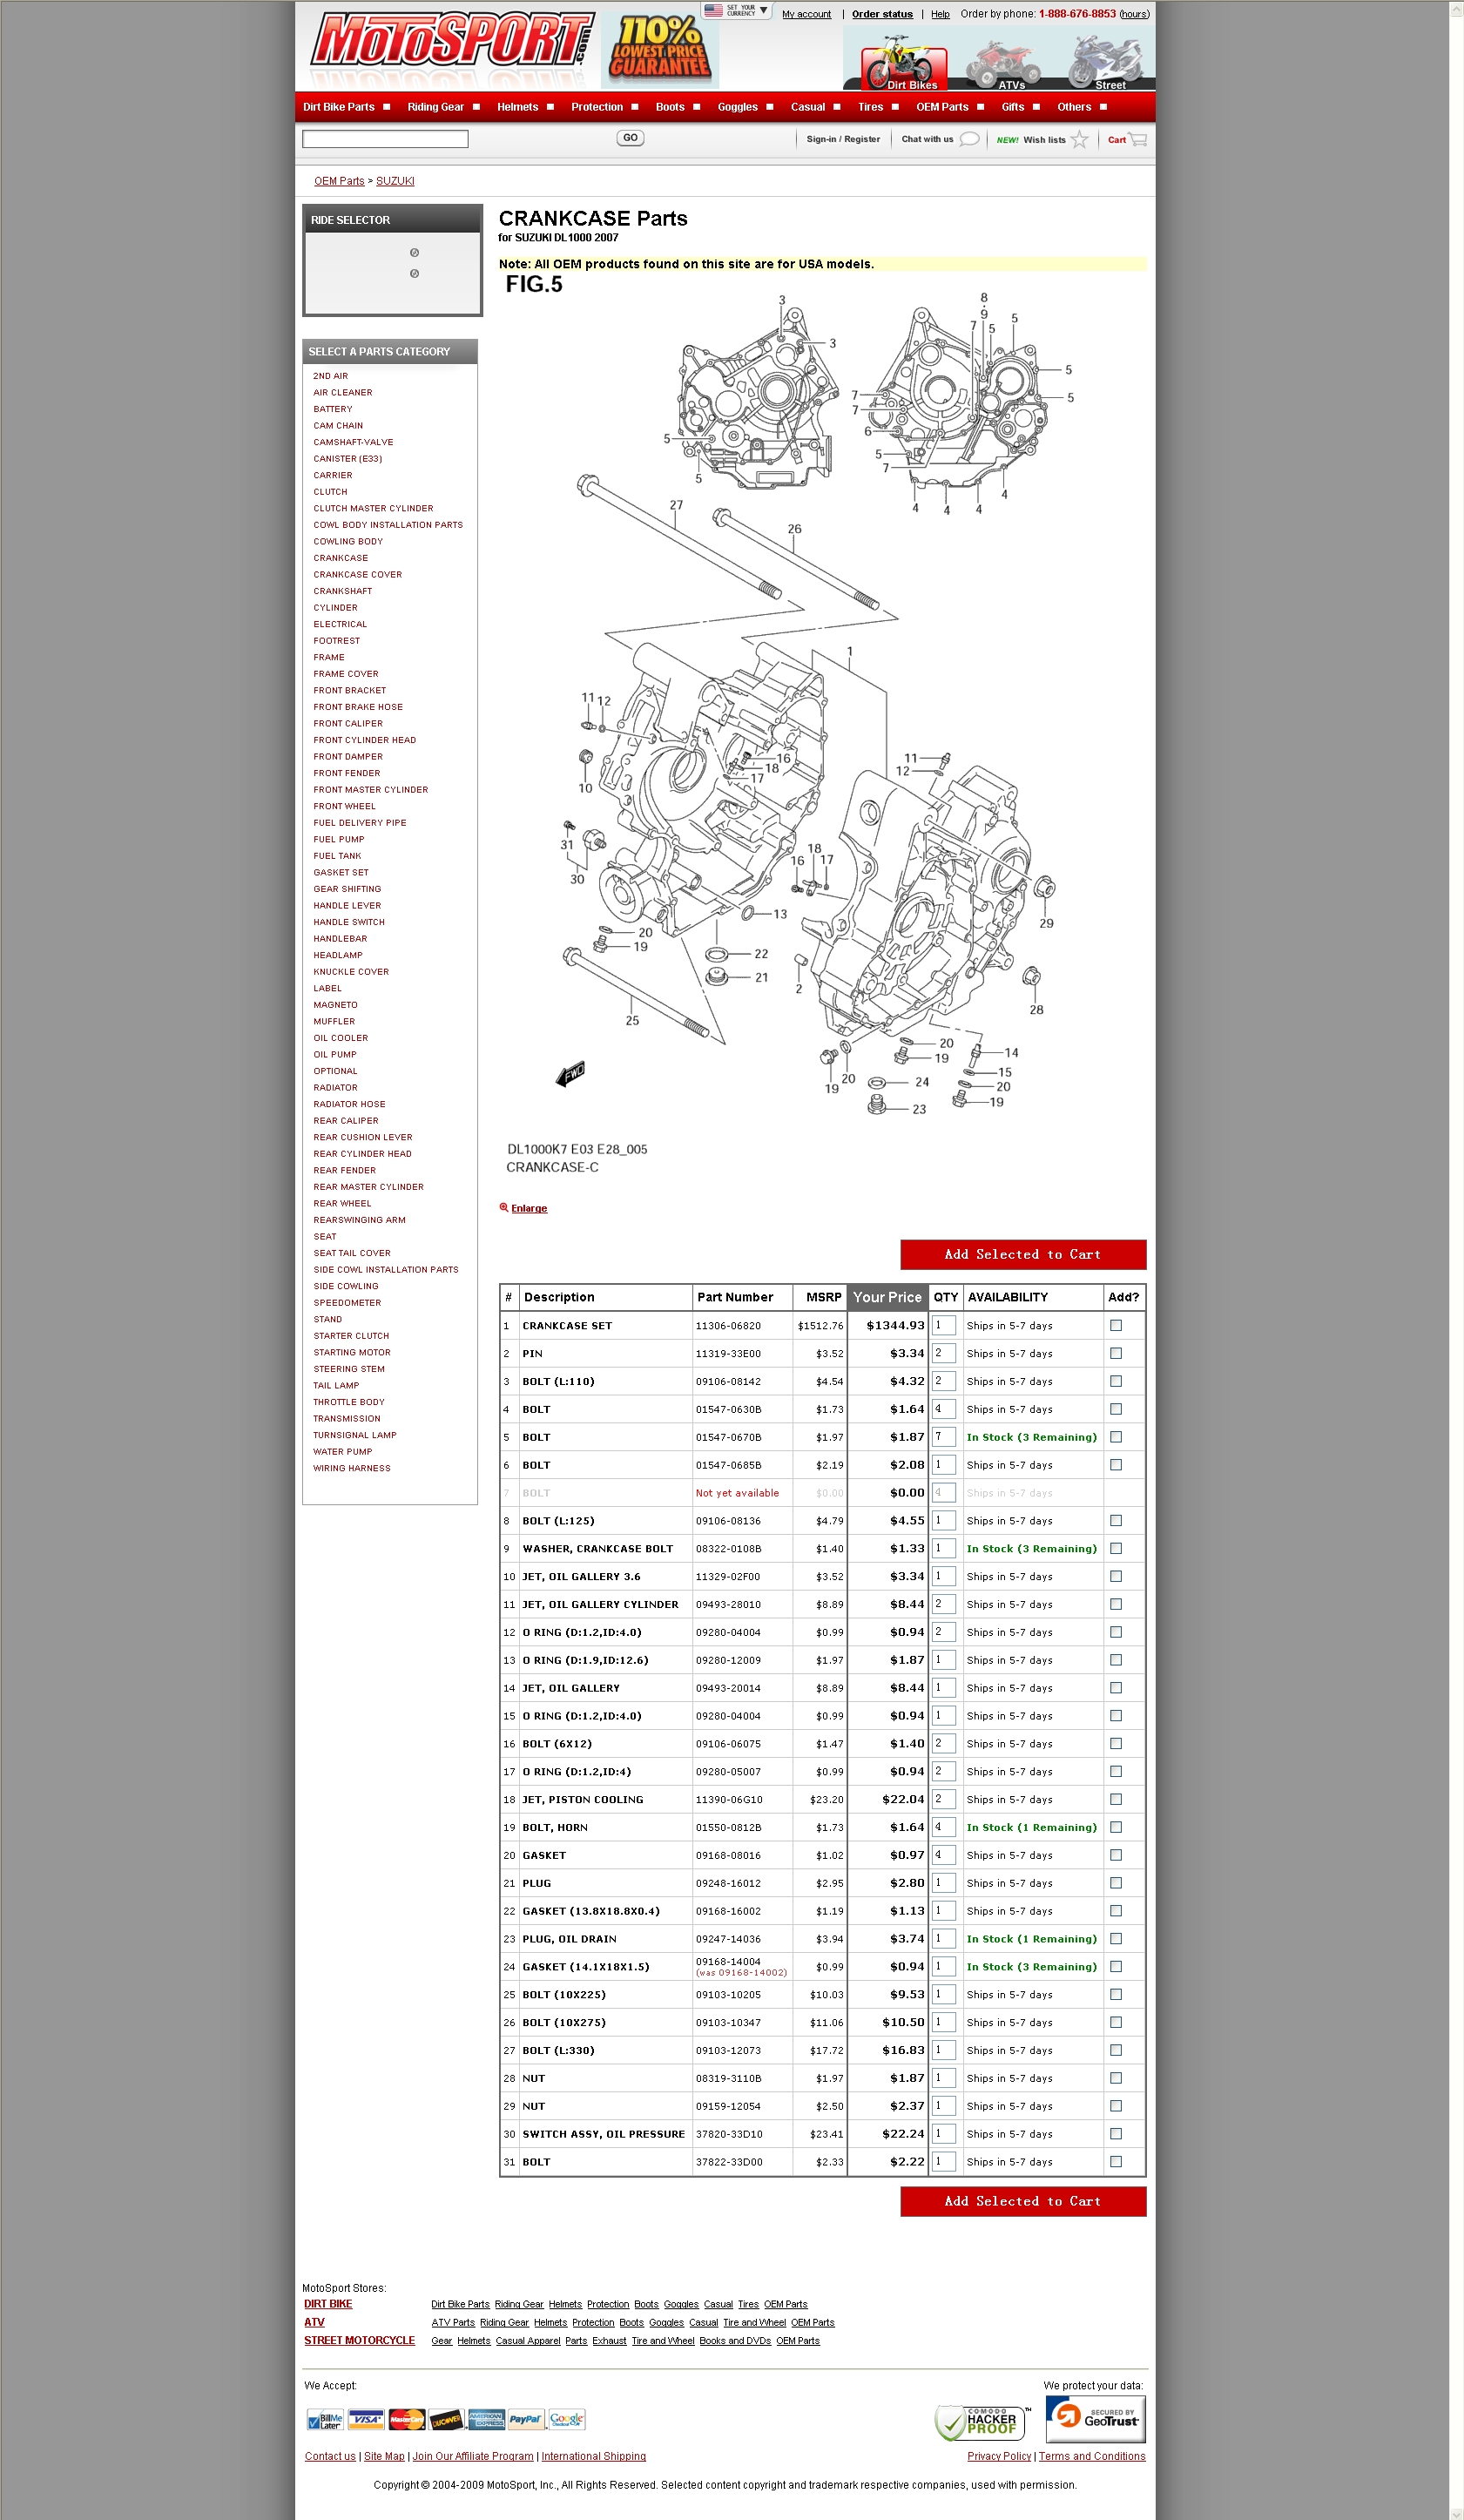Click the Wish lists star icon

pos(1079,139)
